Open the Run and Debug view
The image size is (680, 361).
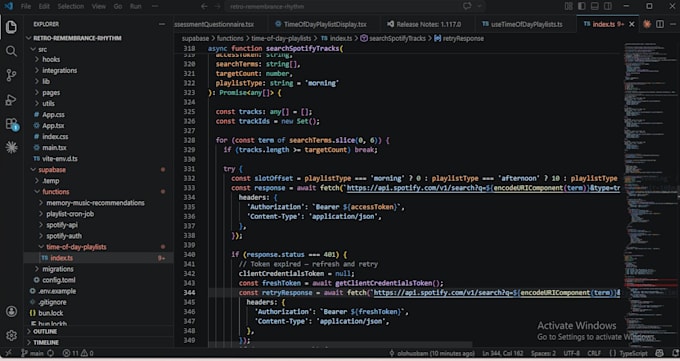point(11,100)
